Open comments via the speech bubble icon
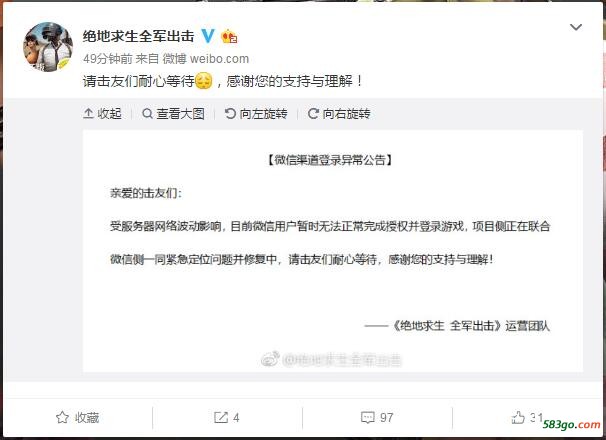This screenshot has height=440, width=606. [x=368, y=418]
